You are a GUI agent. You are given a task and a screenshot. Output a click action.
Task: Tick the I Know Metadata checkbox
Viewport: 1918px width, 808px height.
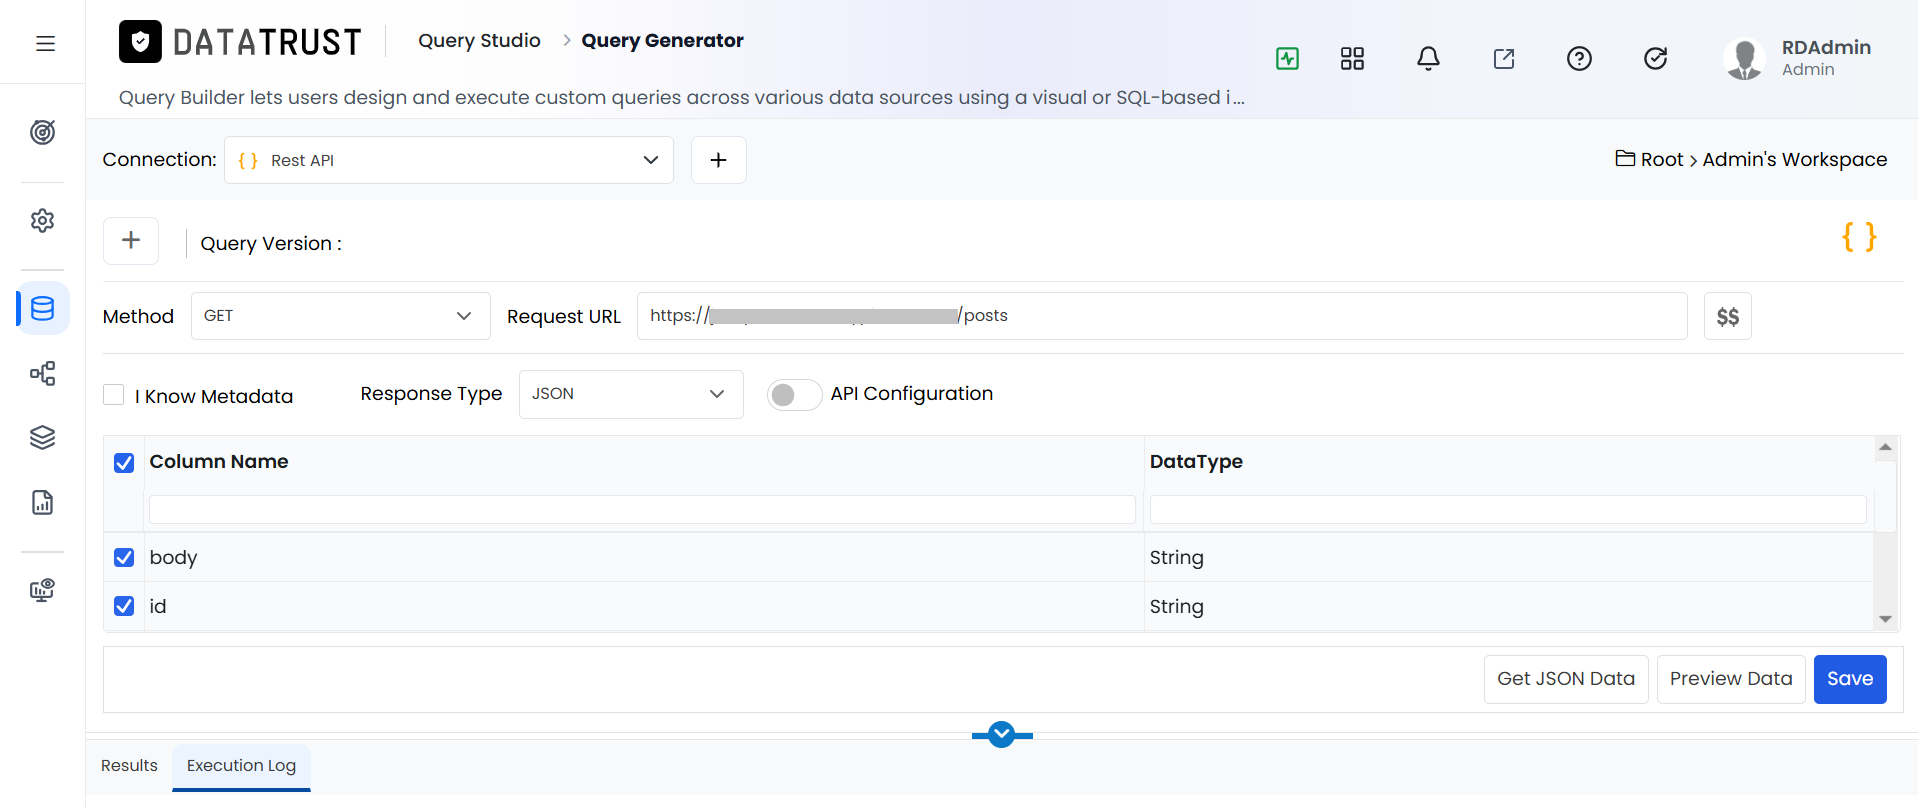(x=114, y=395)
